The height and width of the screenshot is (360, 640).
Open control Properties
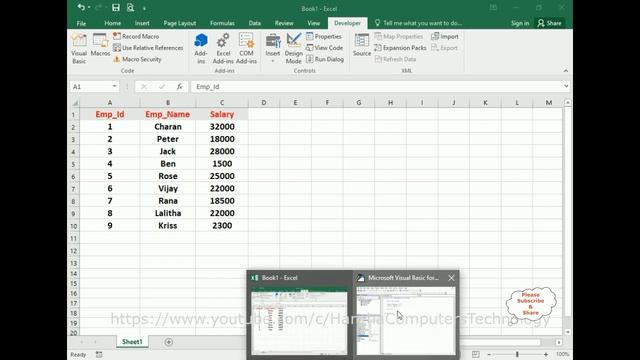click(324, 36)
